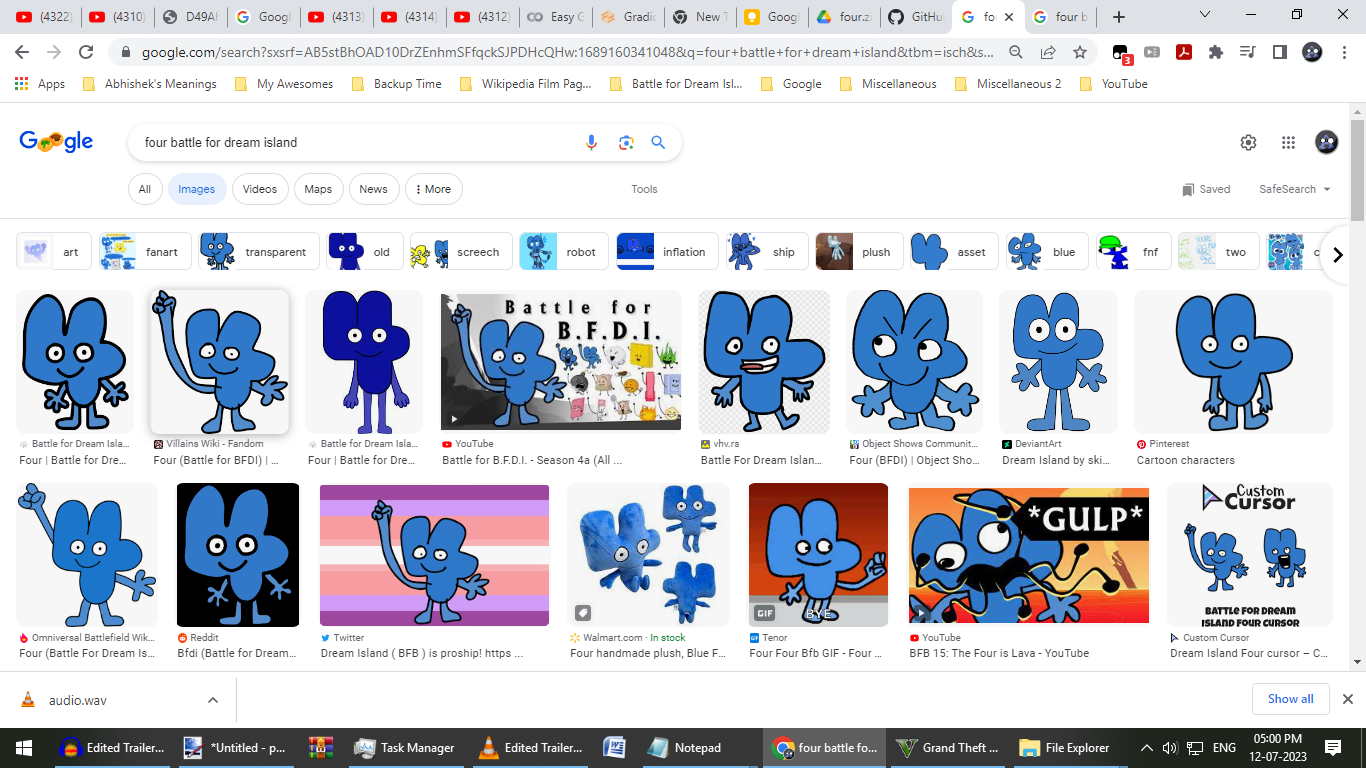Open the image search Tools
The image size is (1366, 768).
pos(645,189)
